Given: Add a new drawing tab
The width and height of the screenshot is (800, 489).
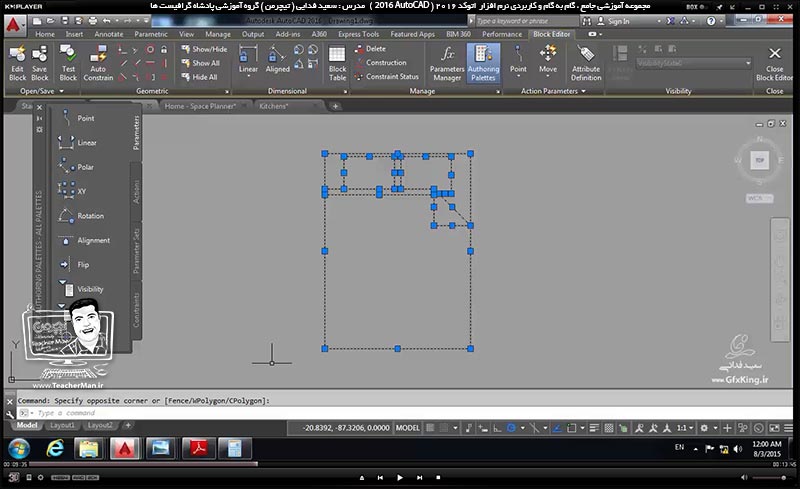Looking at the screenshot, I should [x=335, y=106].
